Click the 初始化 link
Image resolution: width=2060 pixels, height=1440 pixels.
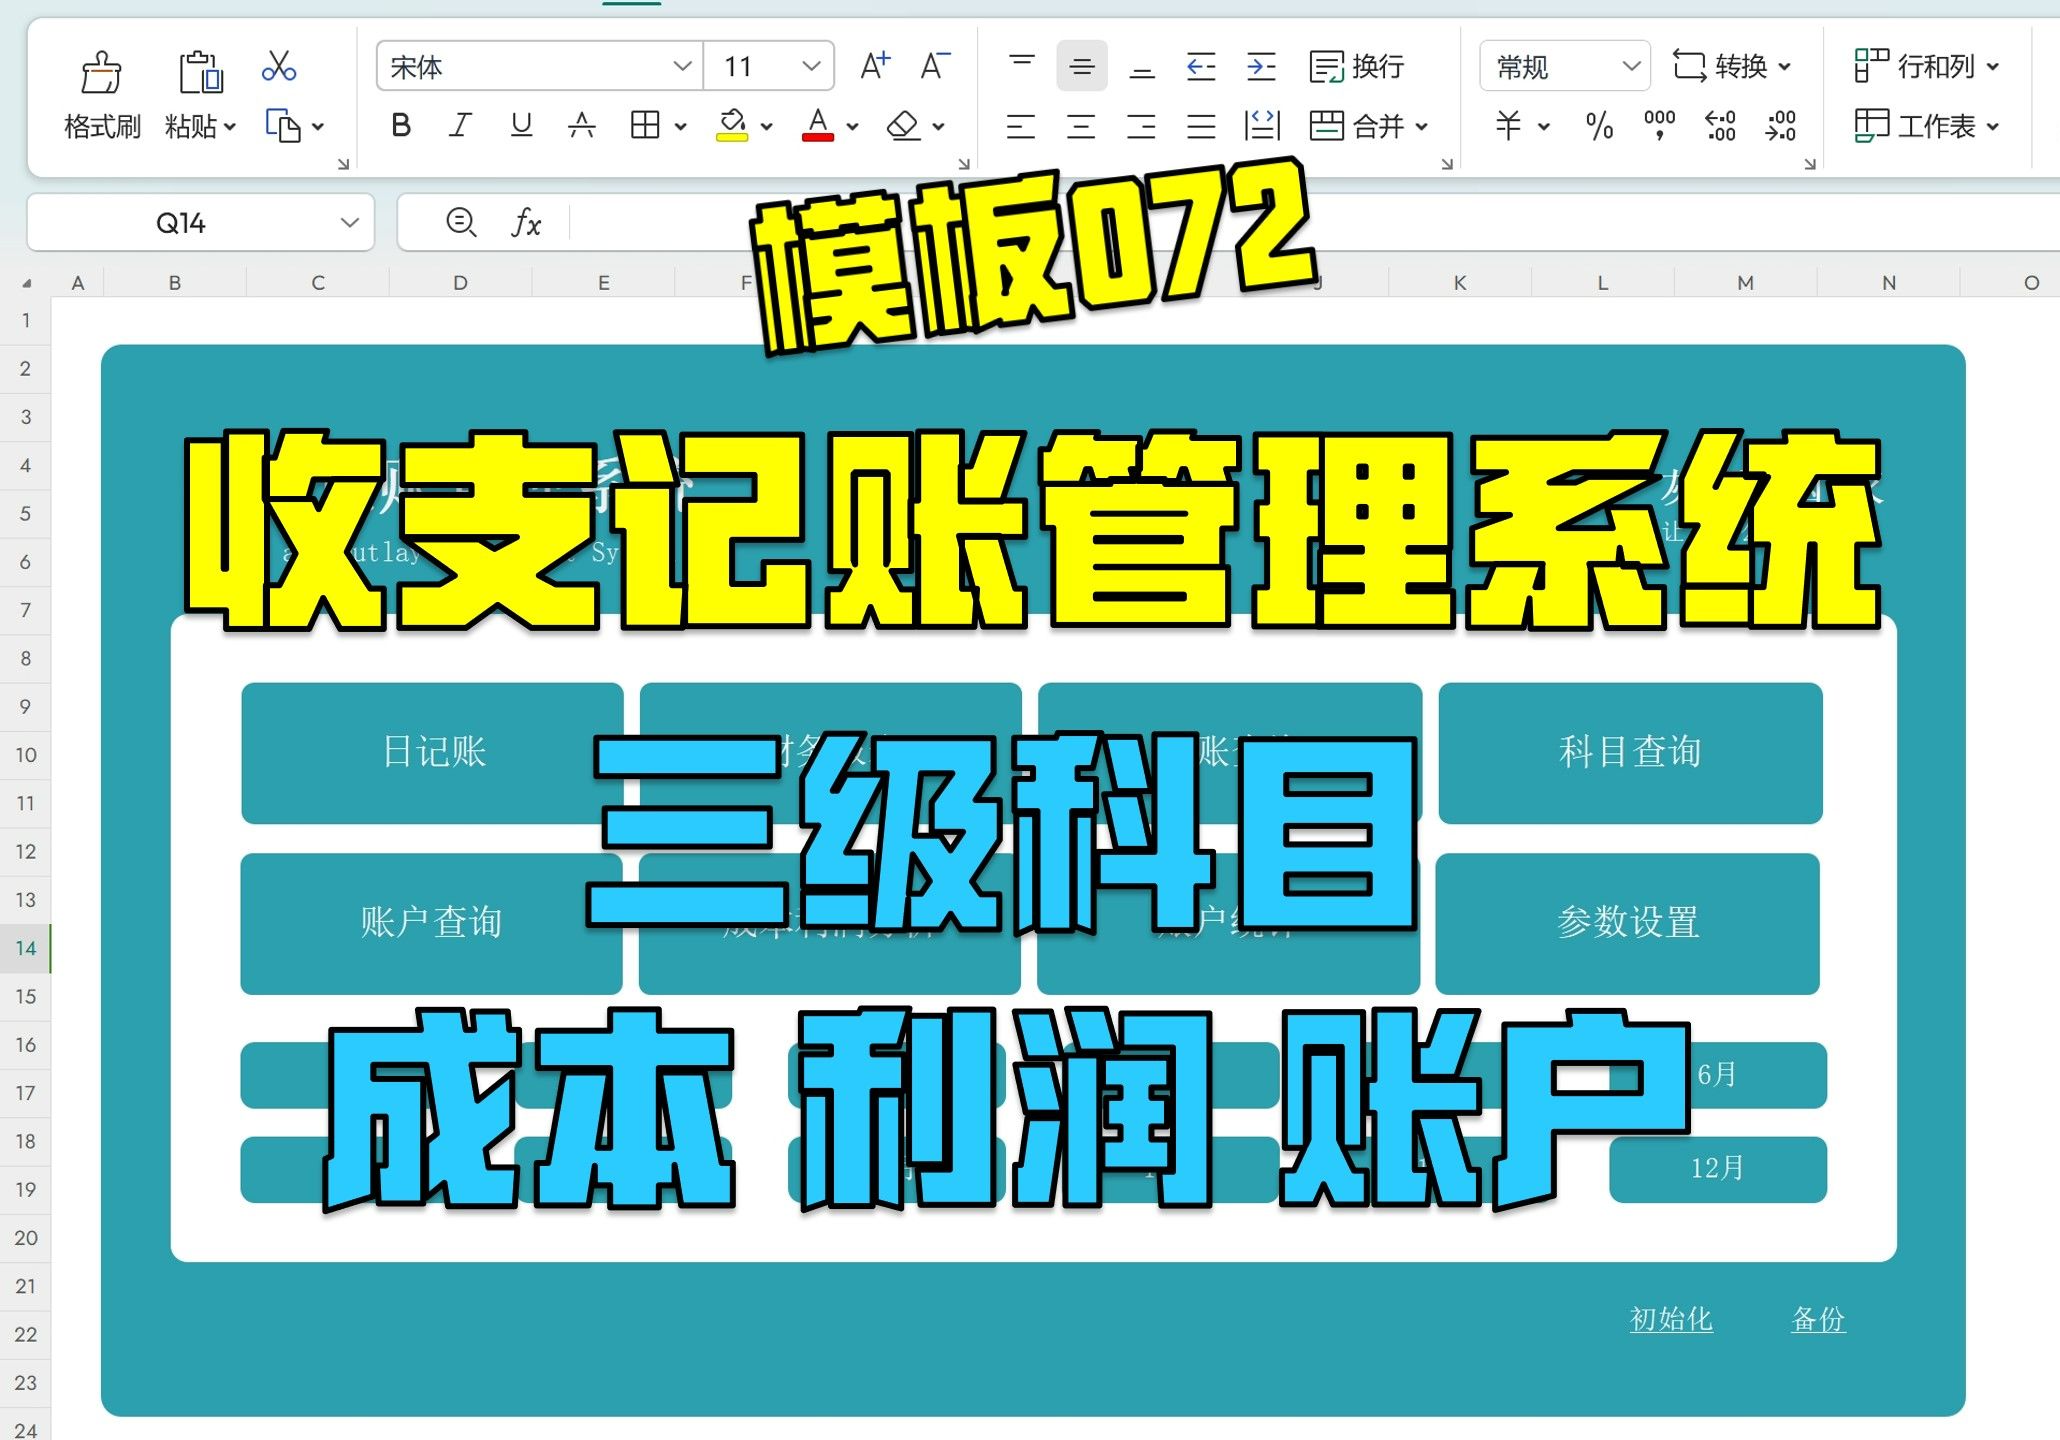[1670, 1319]
